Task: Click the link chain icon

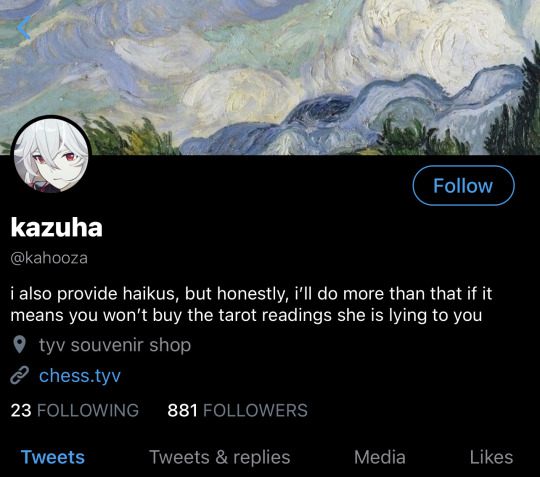Action: [20, 376]
